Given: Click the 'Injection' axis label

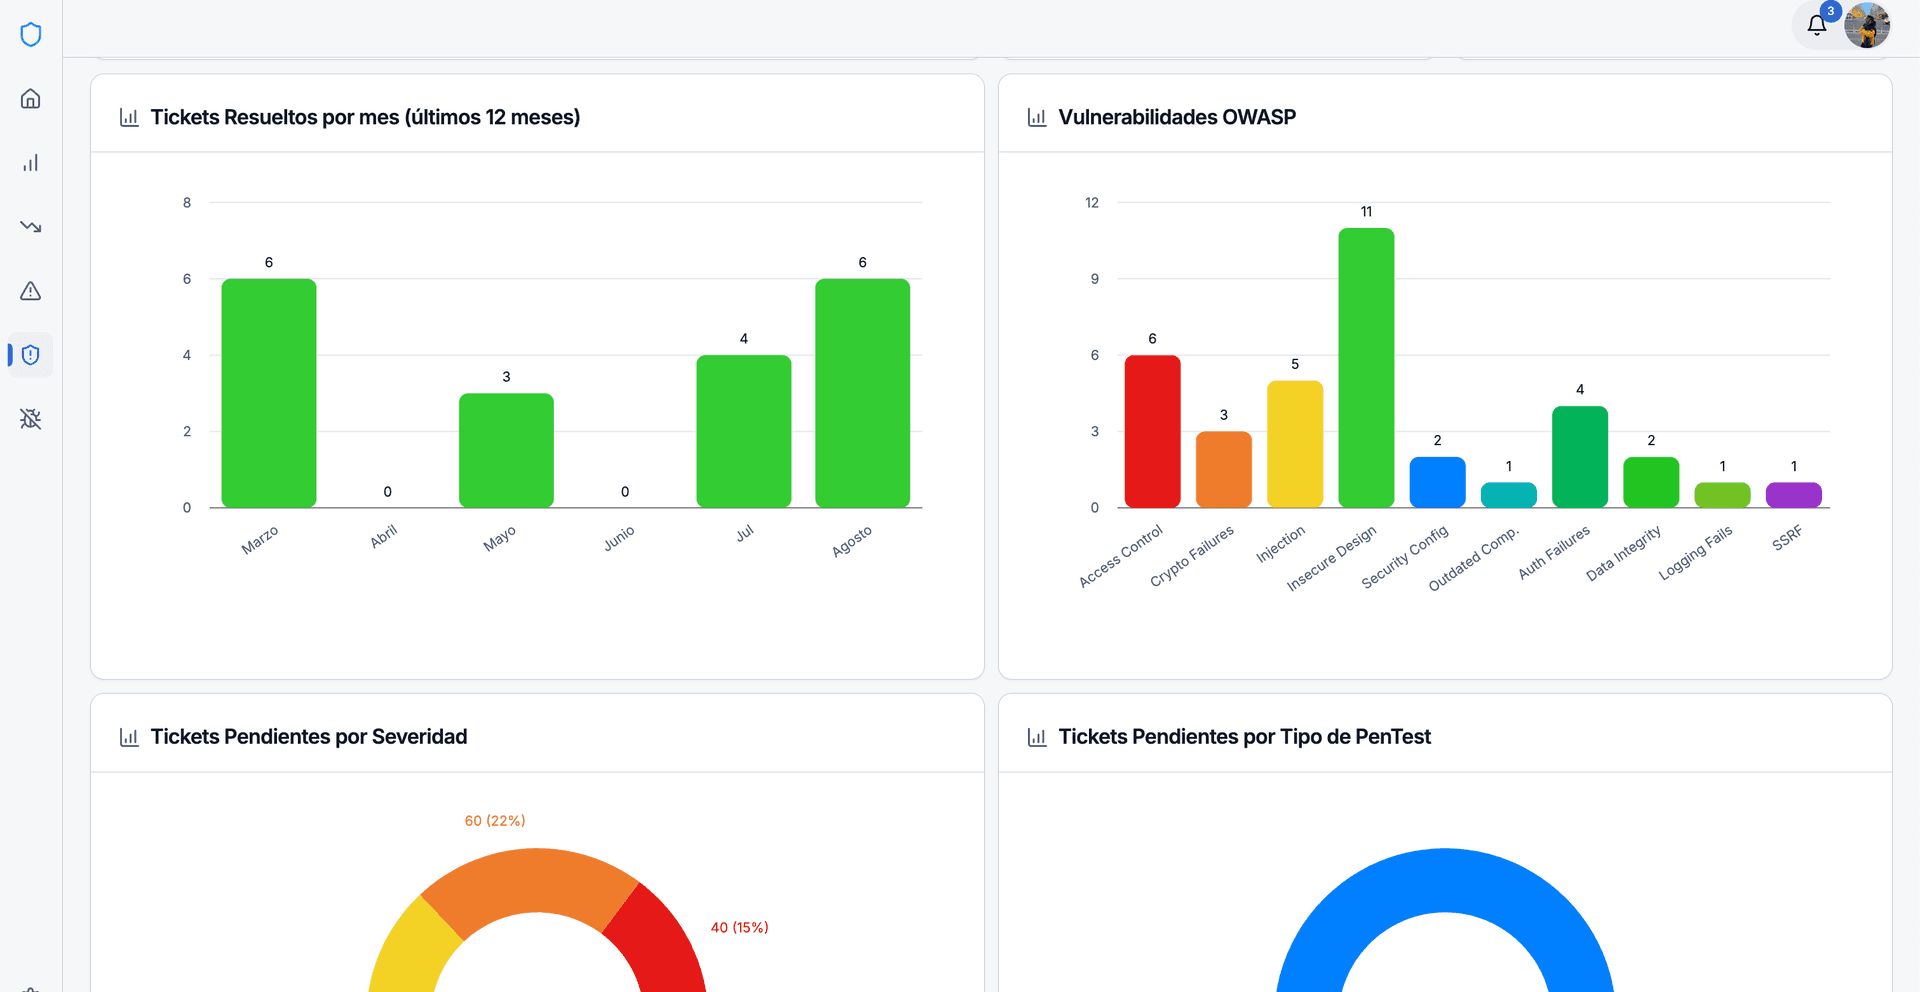Looking at the screenshot, I should tap(1281, 544).
